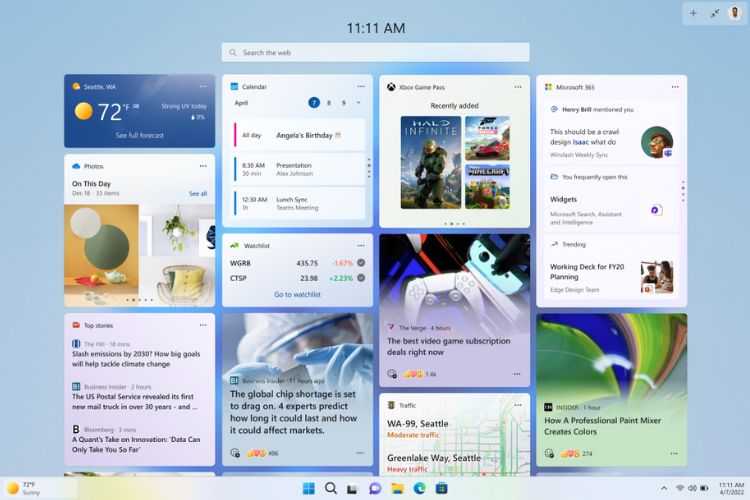Open Top stories widget more options
750x500 pixels.
[203, 325]
